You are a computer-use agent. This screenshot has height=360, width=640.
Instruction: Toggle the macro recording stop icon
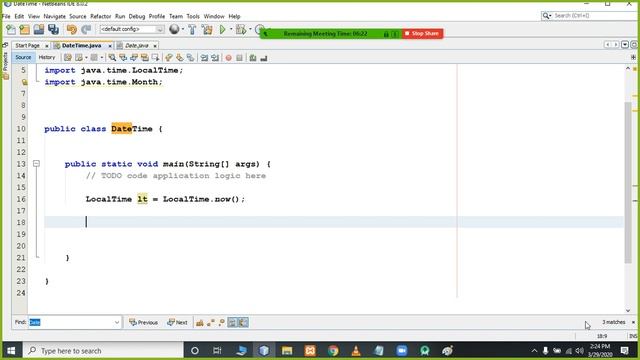240,58
